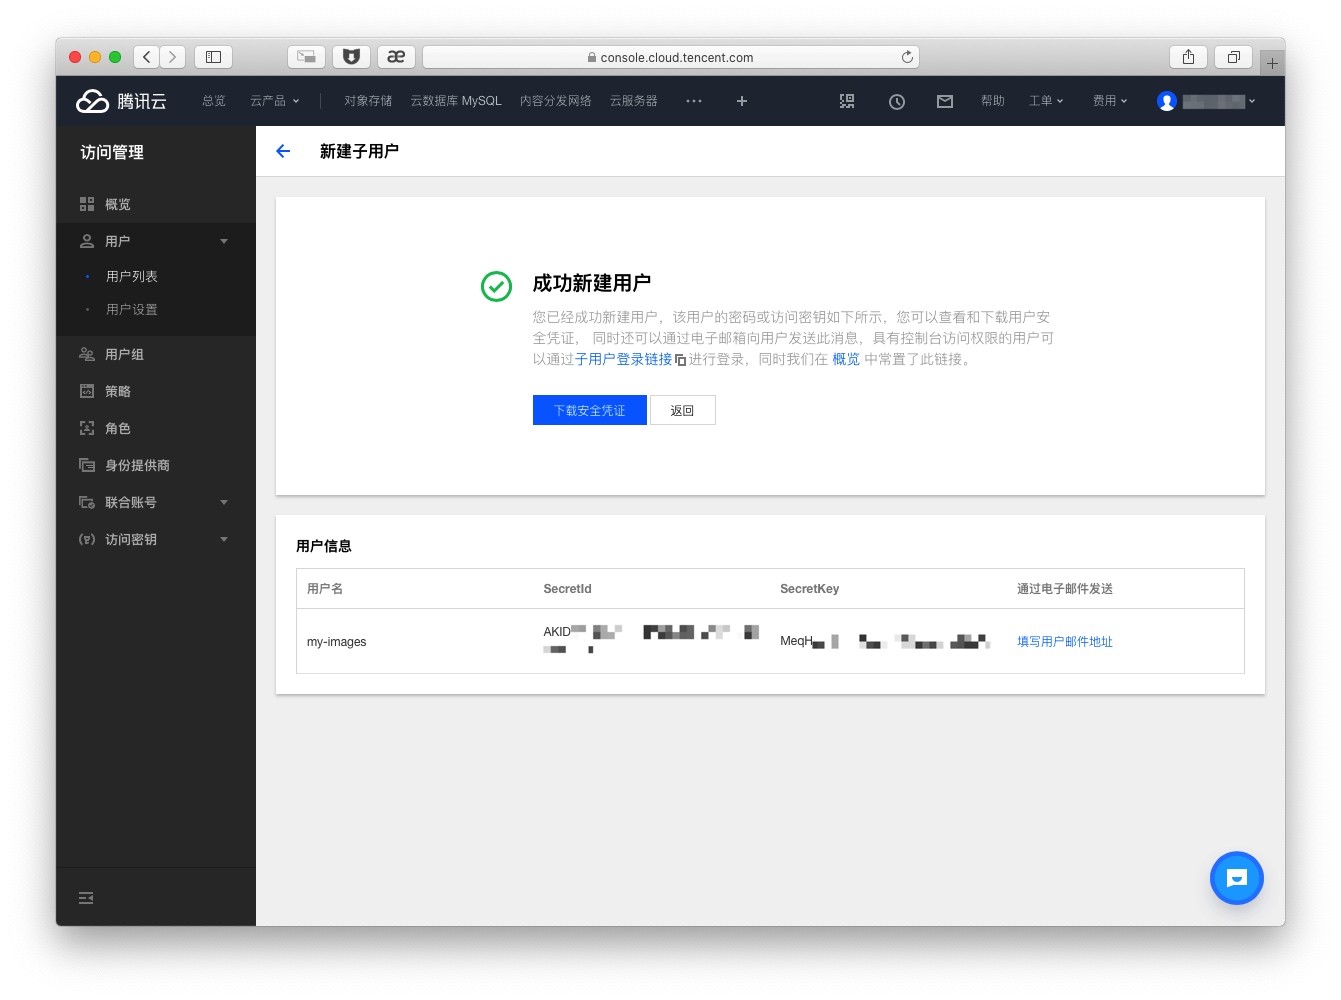
Task: Open the floating chat support button
Action: [x=1237, y=878]
